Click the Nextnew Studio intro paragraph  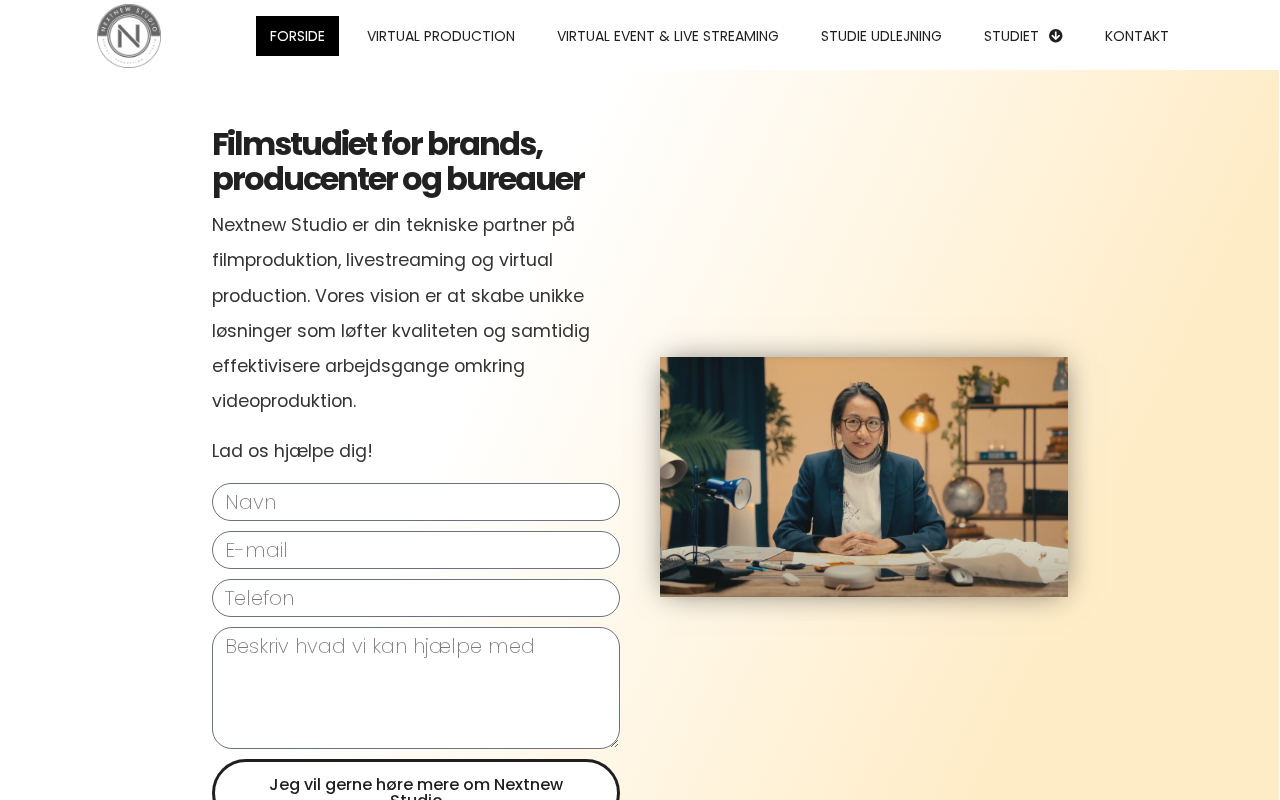(x=401, y=313)
